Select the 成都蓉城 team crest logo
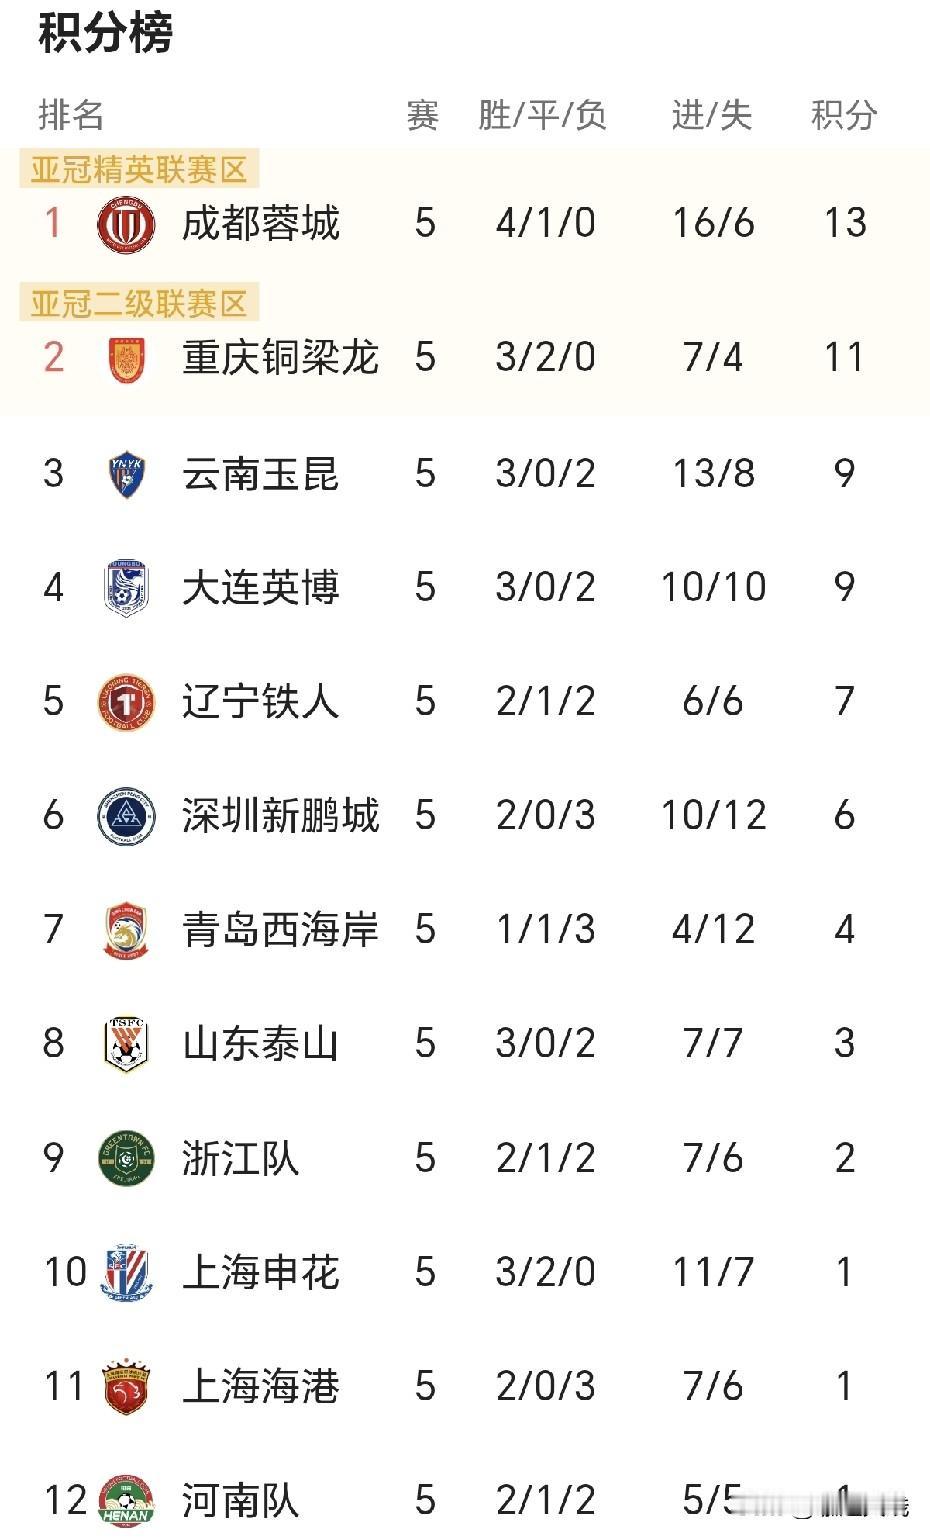The height and width of the screenshot is (1538, 930). 120,224
